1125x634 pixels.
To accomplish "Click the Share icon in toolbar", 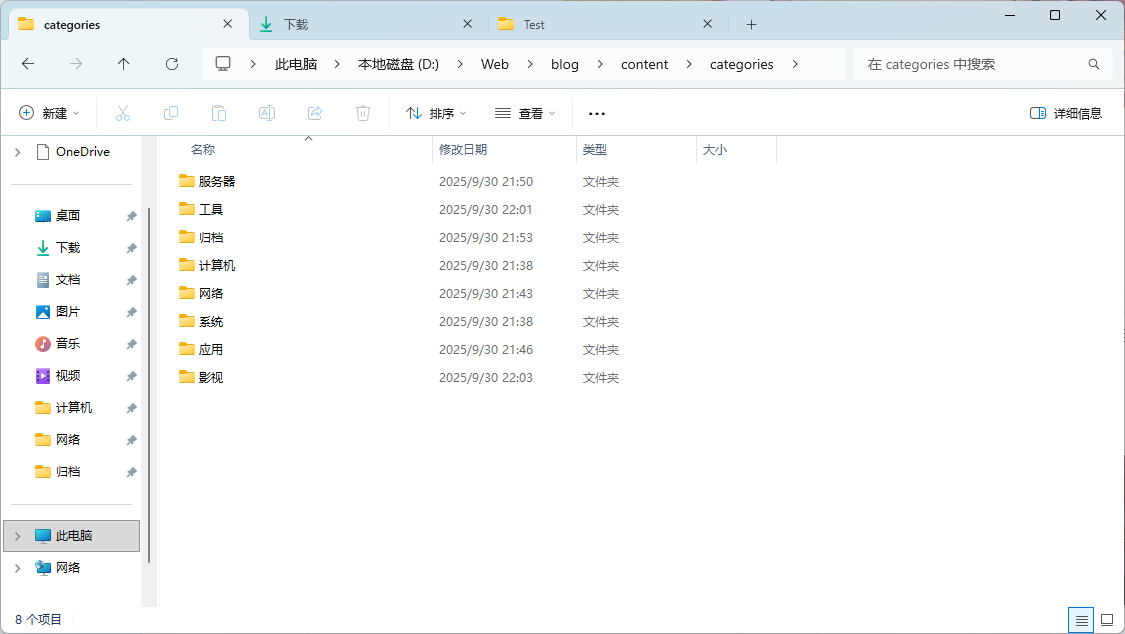I will (315, 114).
